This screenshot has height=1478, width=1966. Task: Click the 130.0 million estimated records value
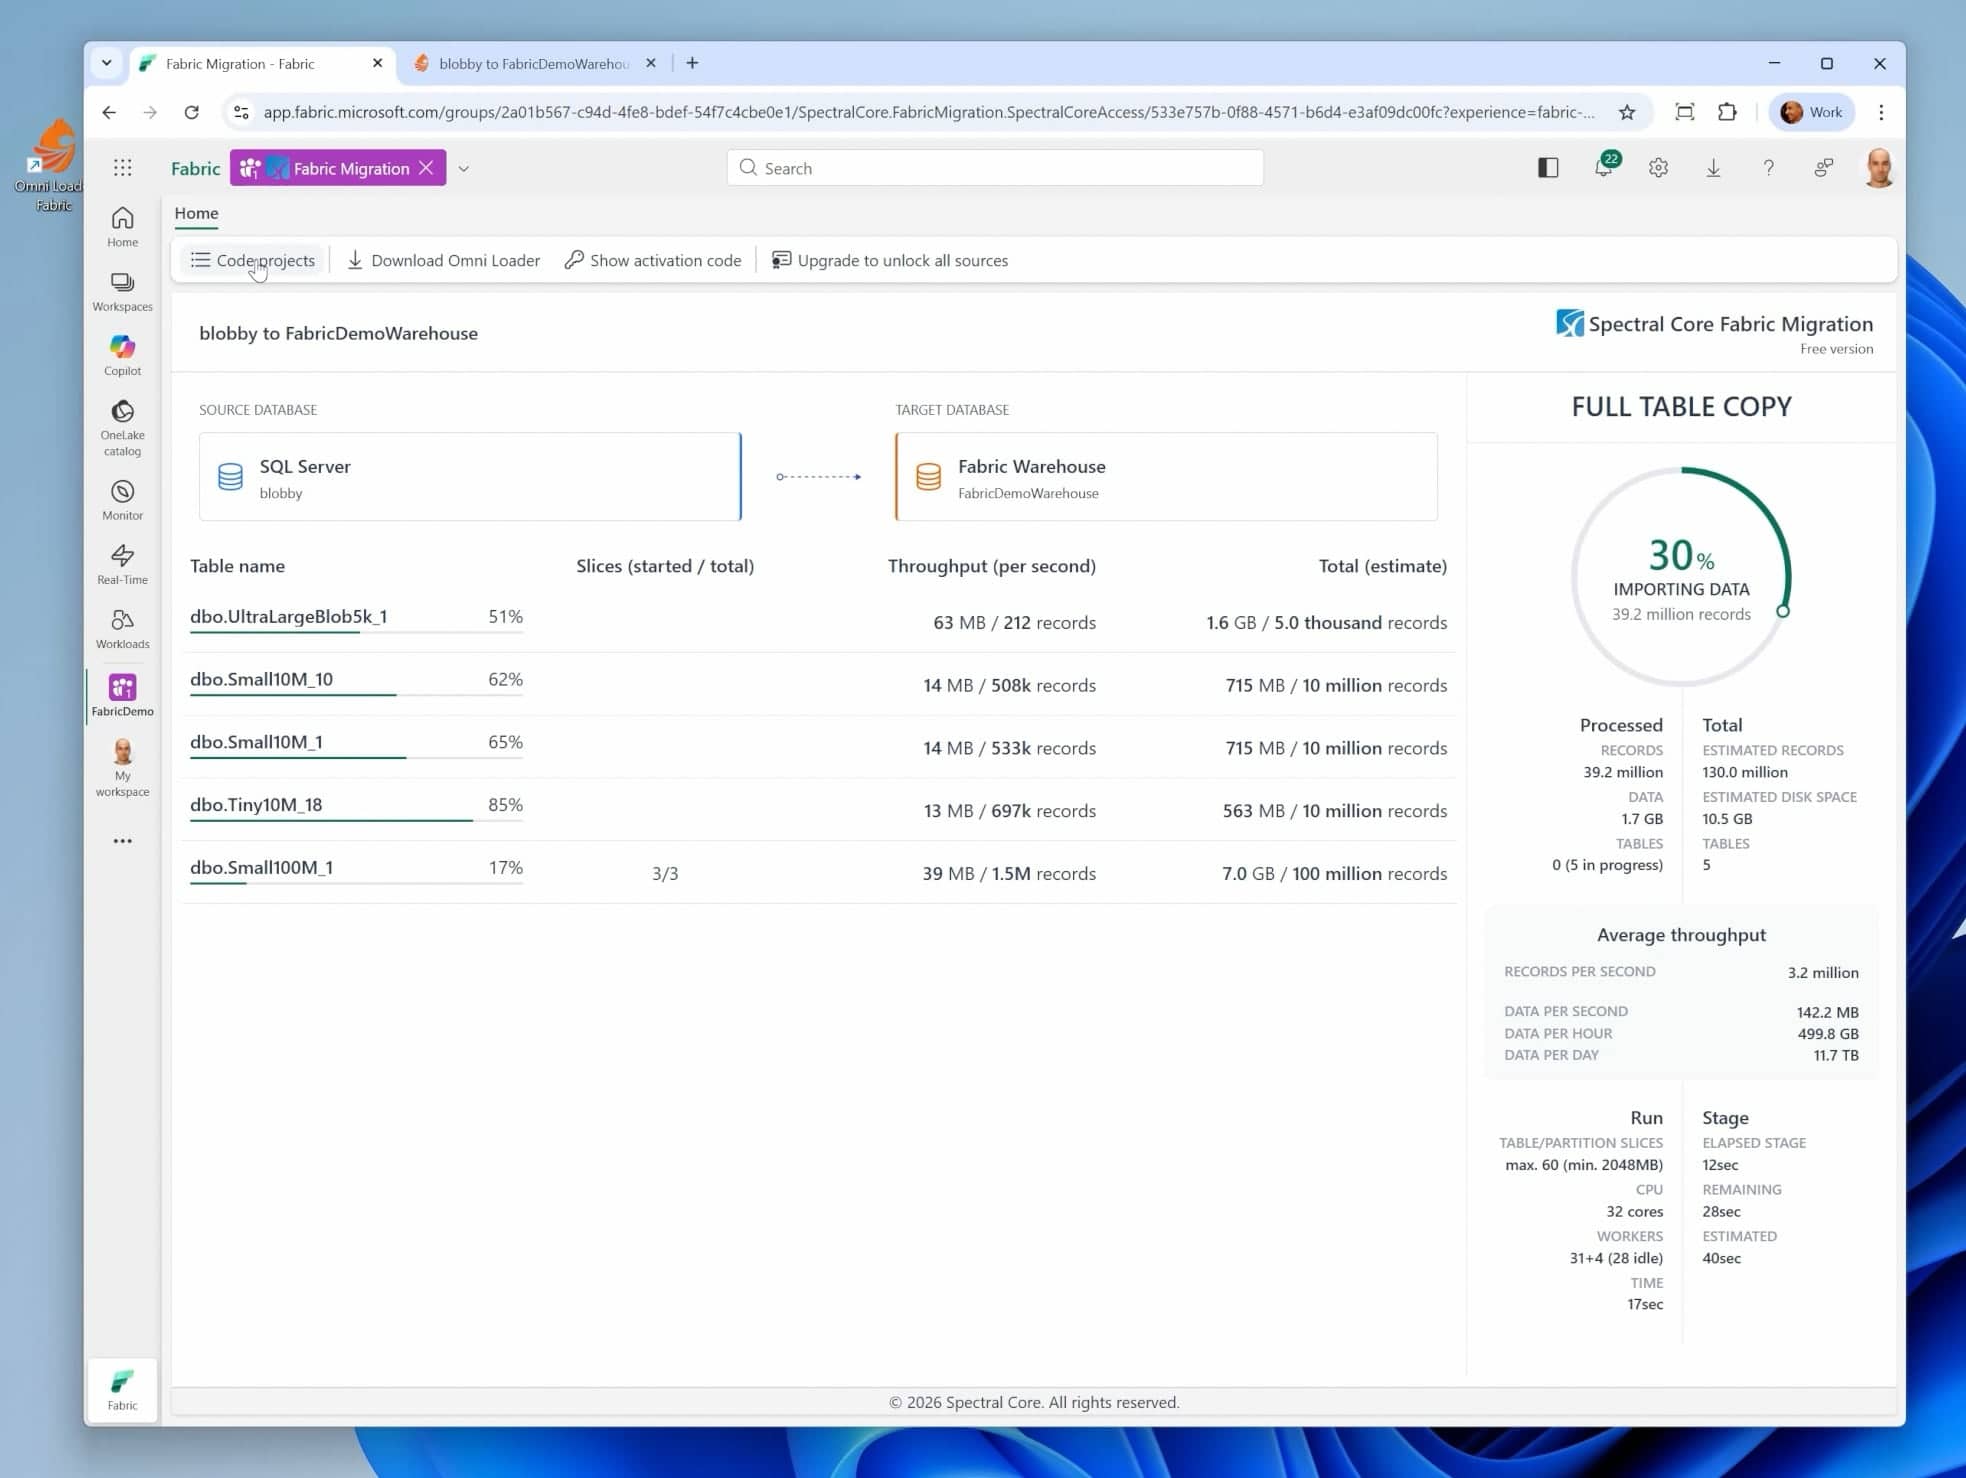tap(1745, 772)
